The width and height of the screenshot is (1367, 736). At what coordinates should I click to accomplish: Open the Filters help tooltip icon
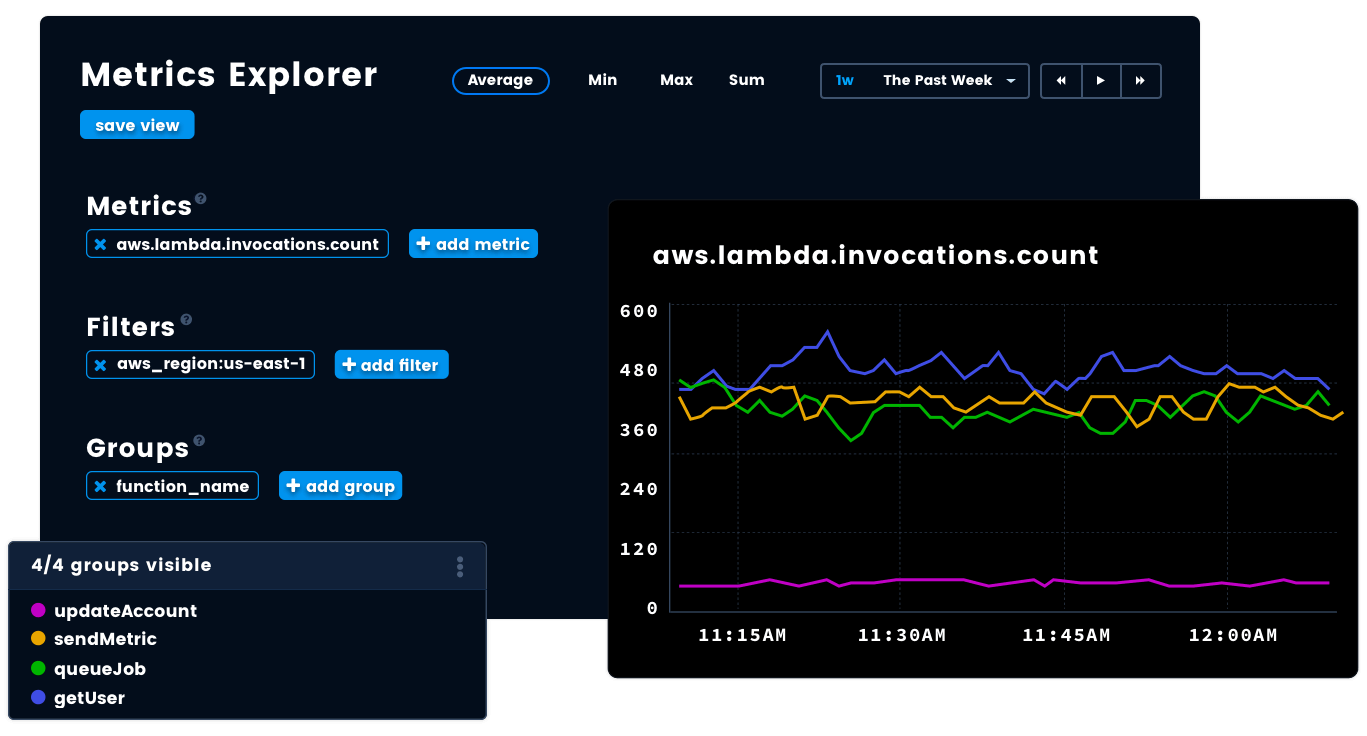(187, 319)
